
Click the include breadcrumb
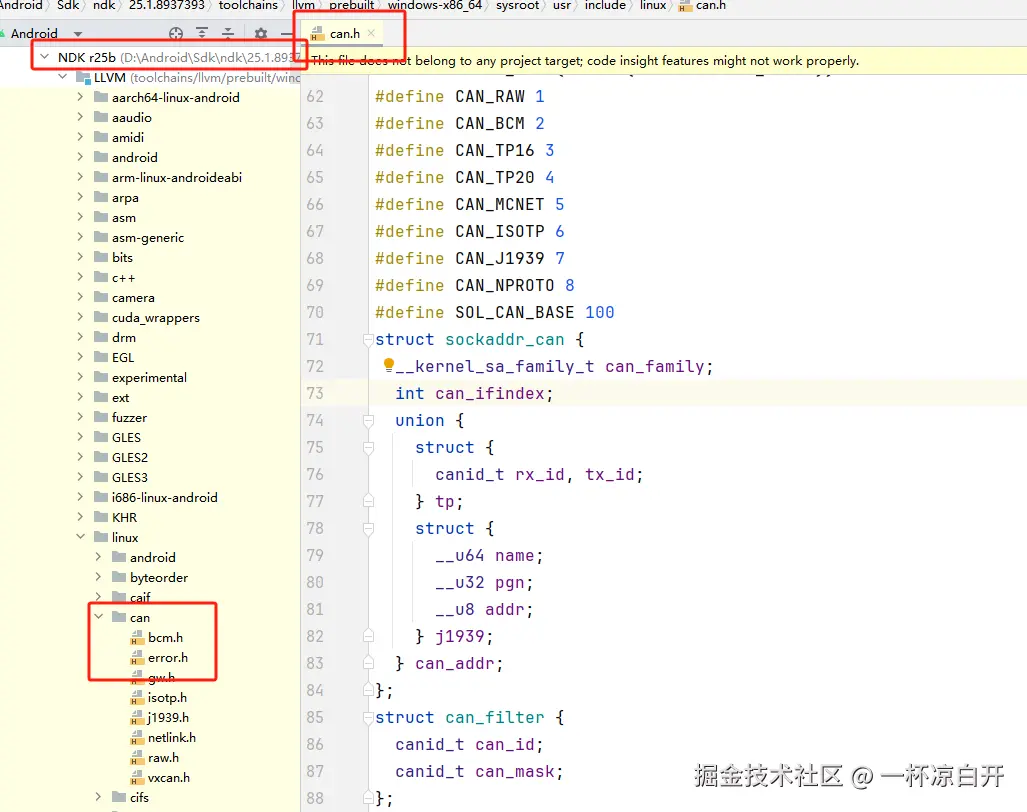[x=605, y=5]
